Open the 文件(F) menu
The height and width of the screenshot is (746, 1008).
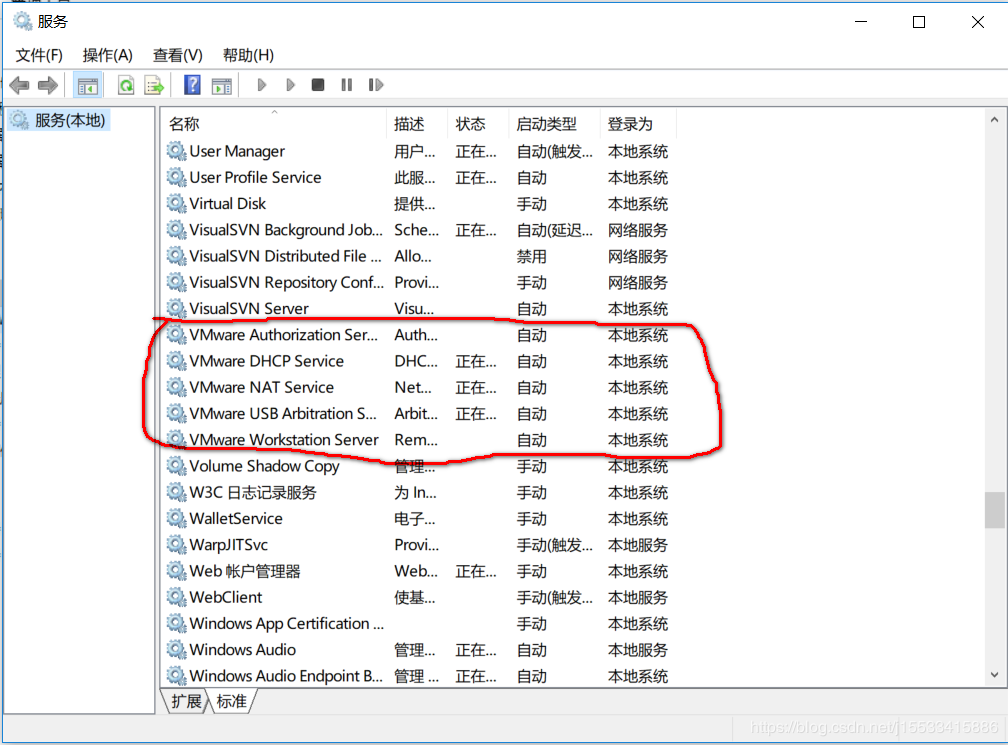(38, 55)
